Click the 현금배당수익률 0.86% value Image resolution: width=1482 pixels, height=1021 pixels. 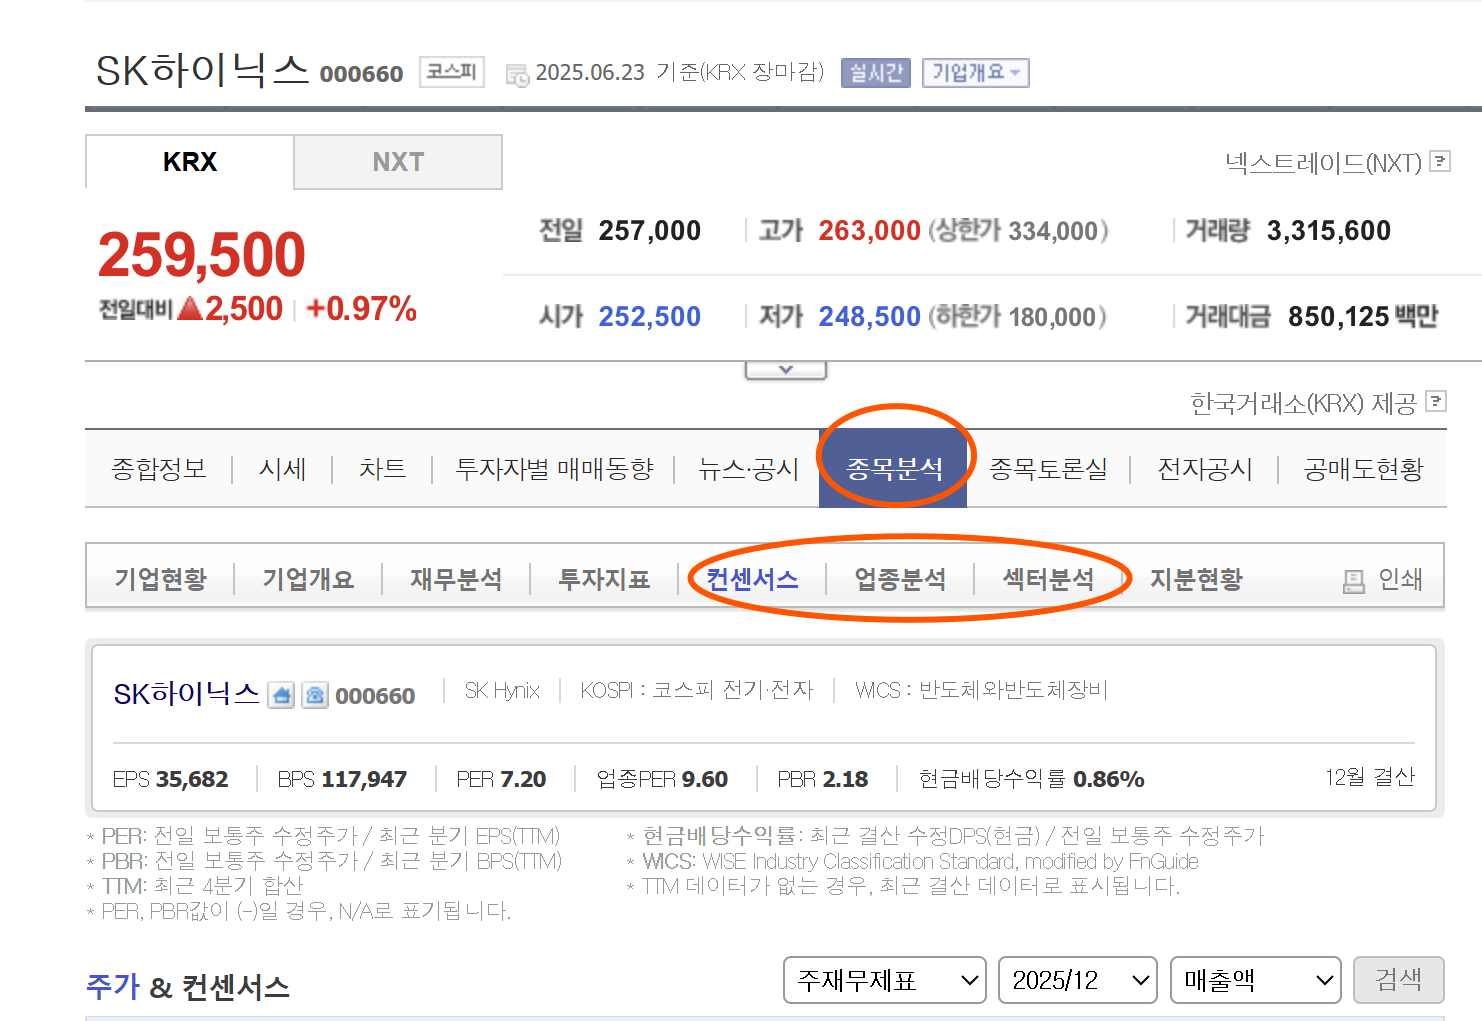tap(1109, 779)
